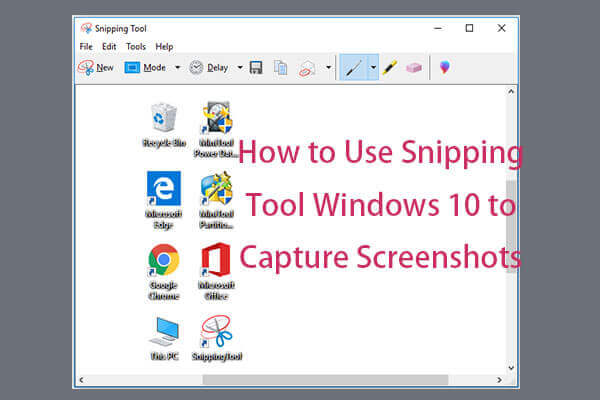600x400 pixels.
Task: Click the New button label
Action: tap(105, 68)
